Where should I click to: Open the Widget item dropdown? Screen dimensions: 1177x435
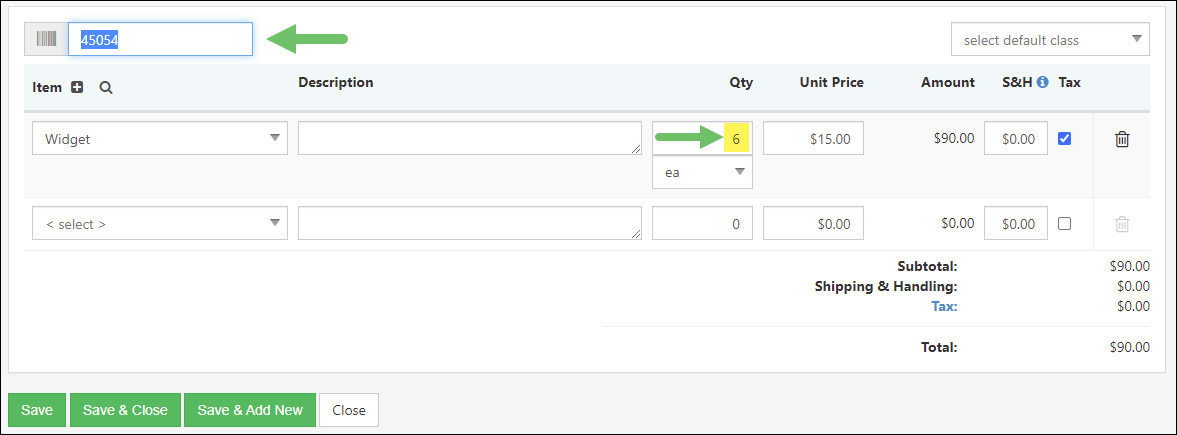coord(160,139)
